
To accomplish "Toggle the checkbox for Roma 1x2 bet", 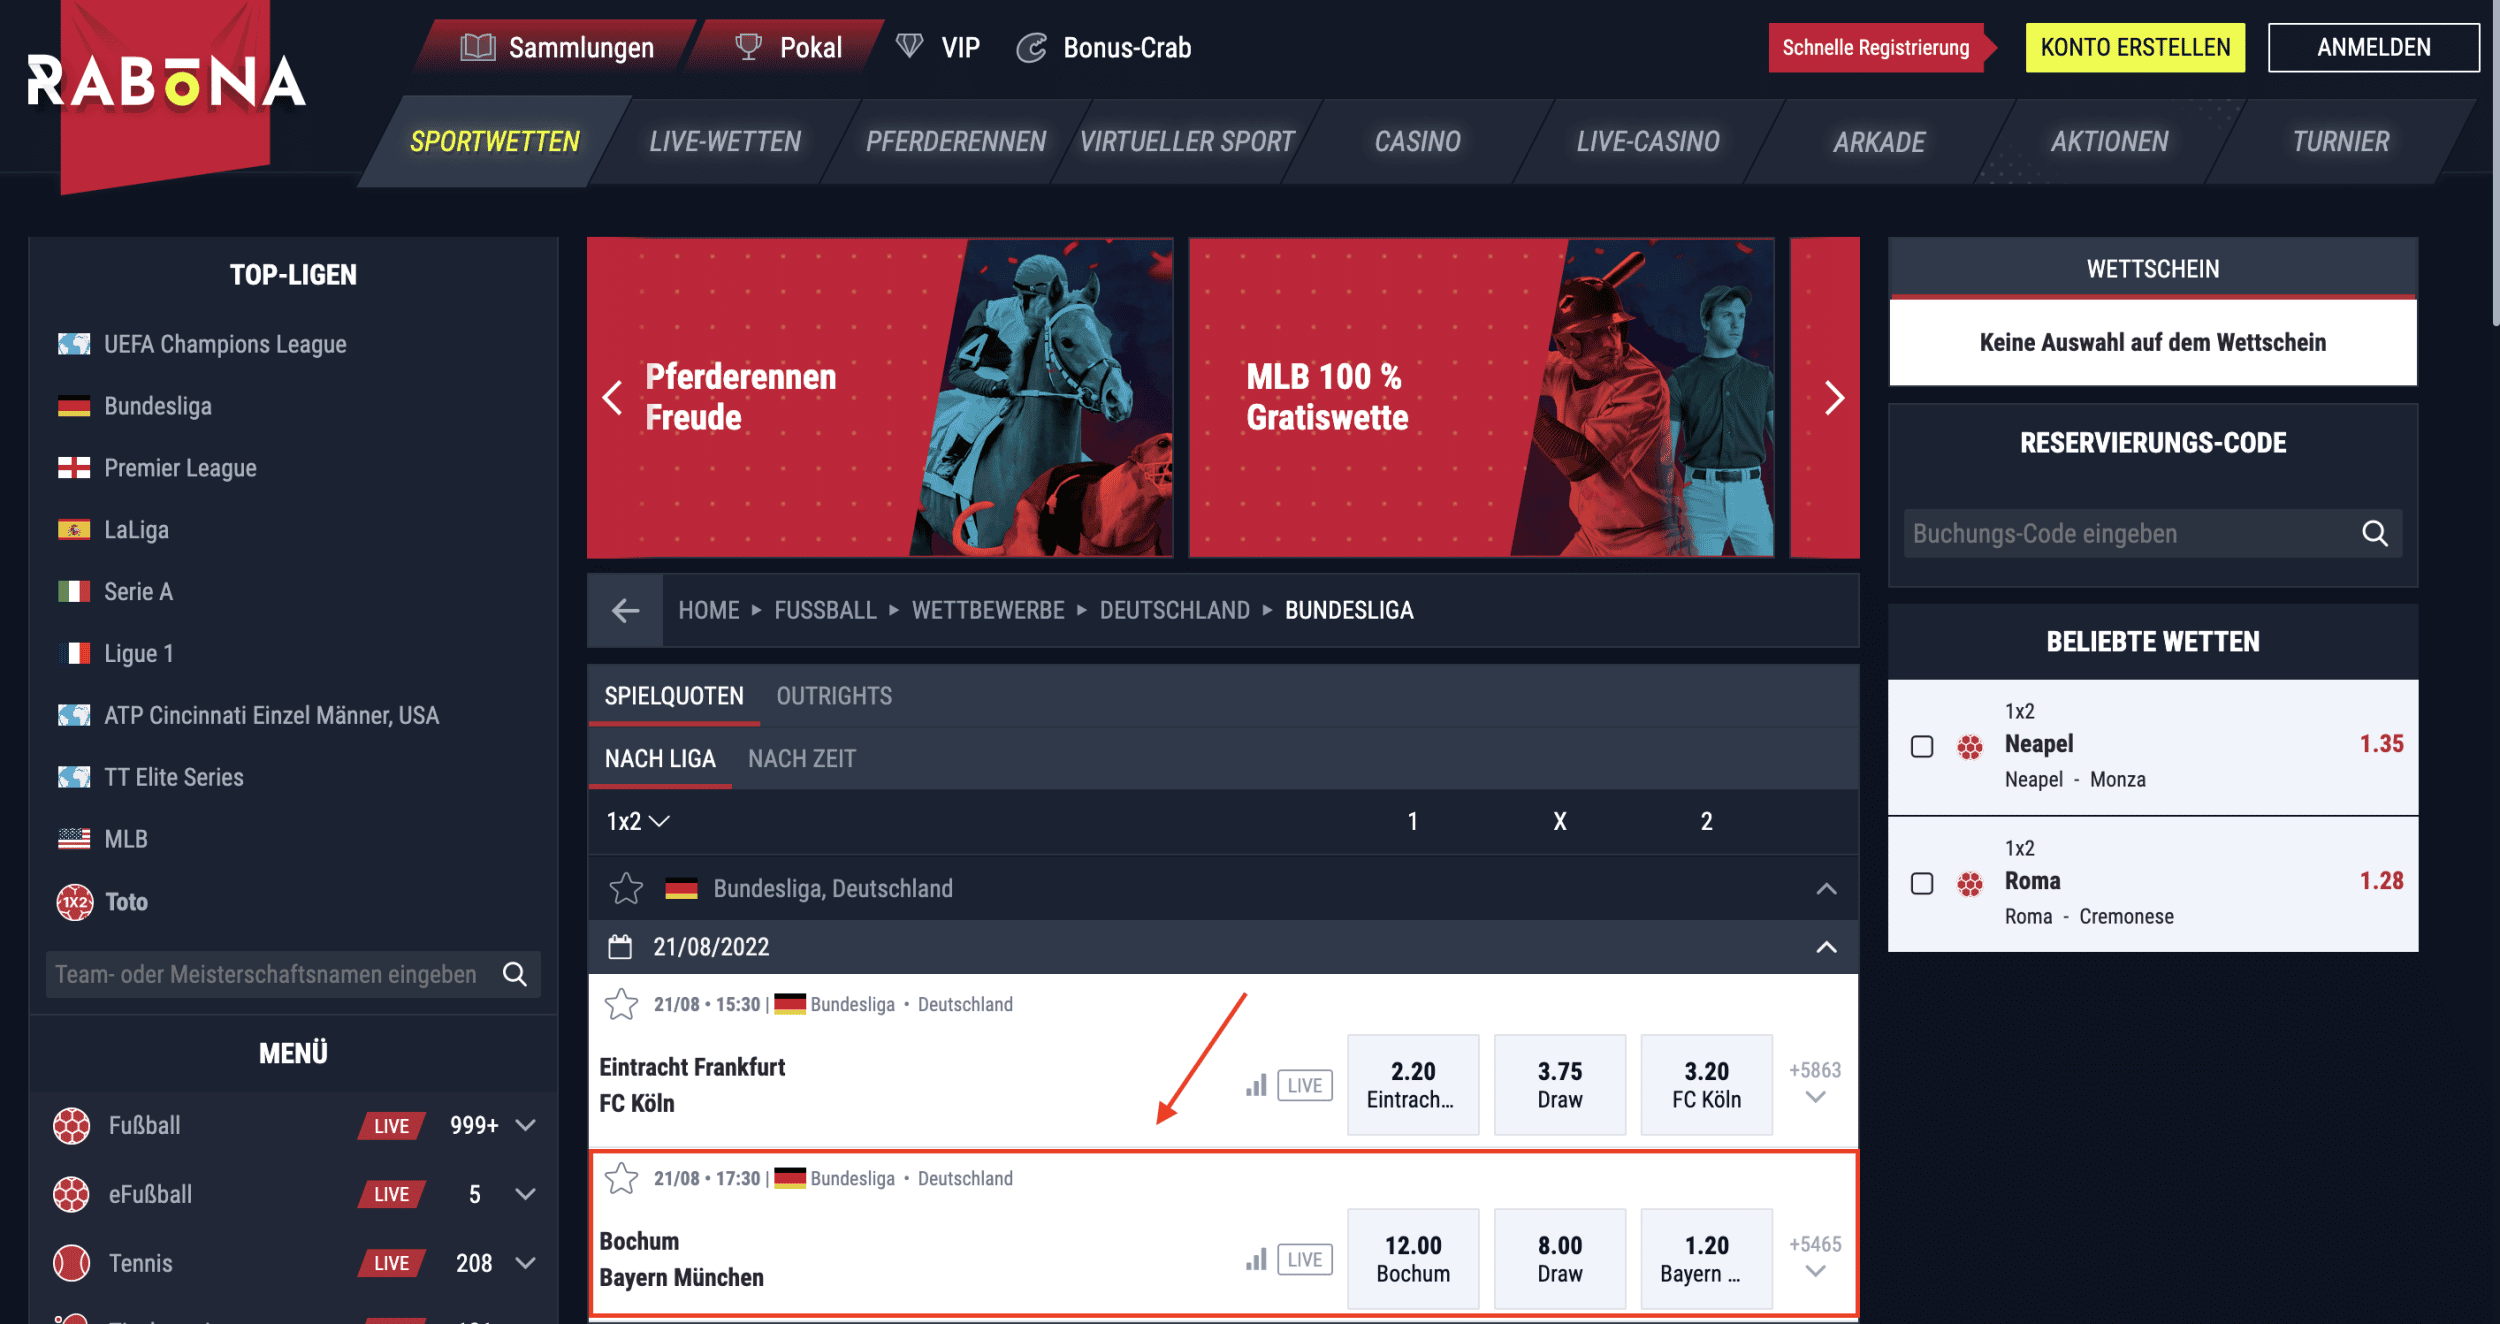I will (x=1925, y=883).
